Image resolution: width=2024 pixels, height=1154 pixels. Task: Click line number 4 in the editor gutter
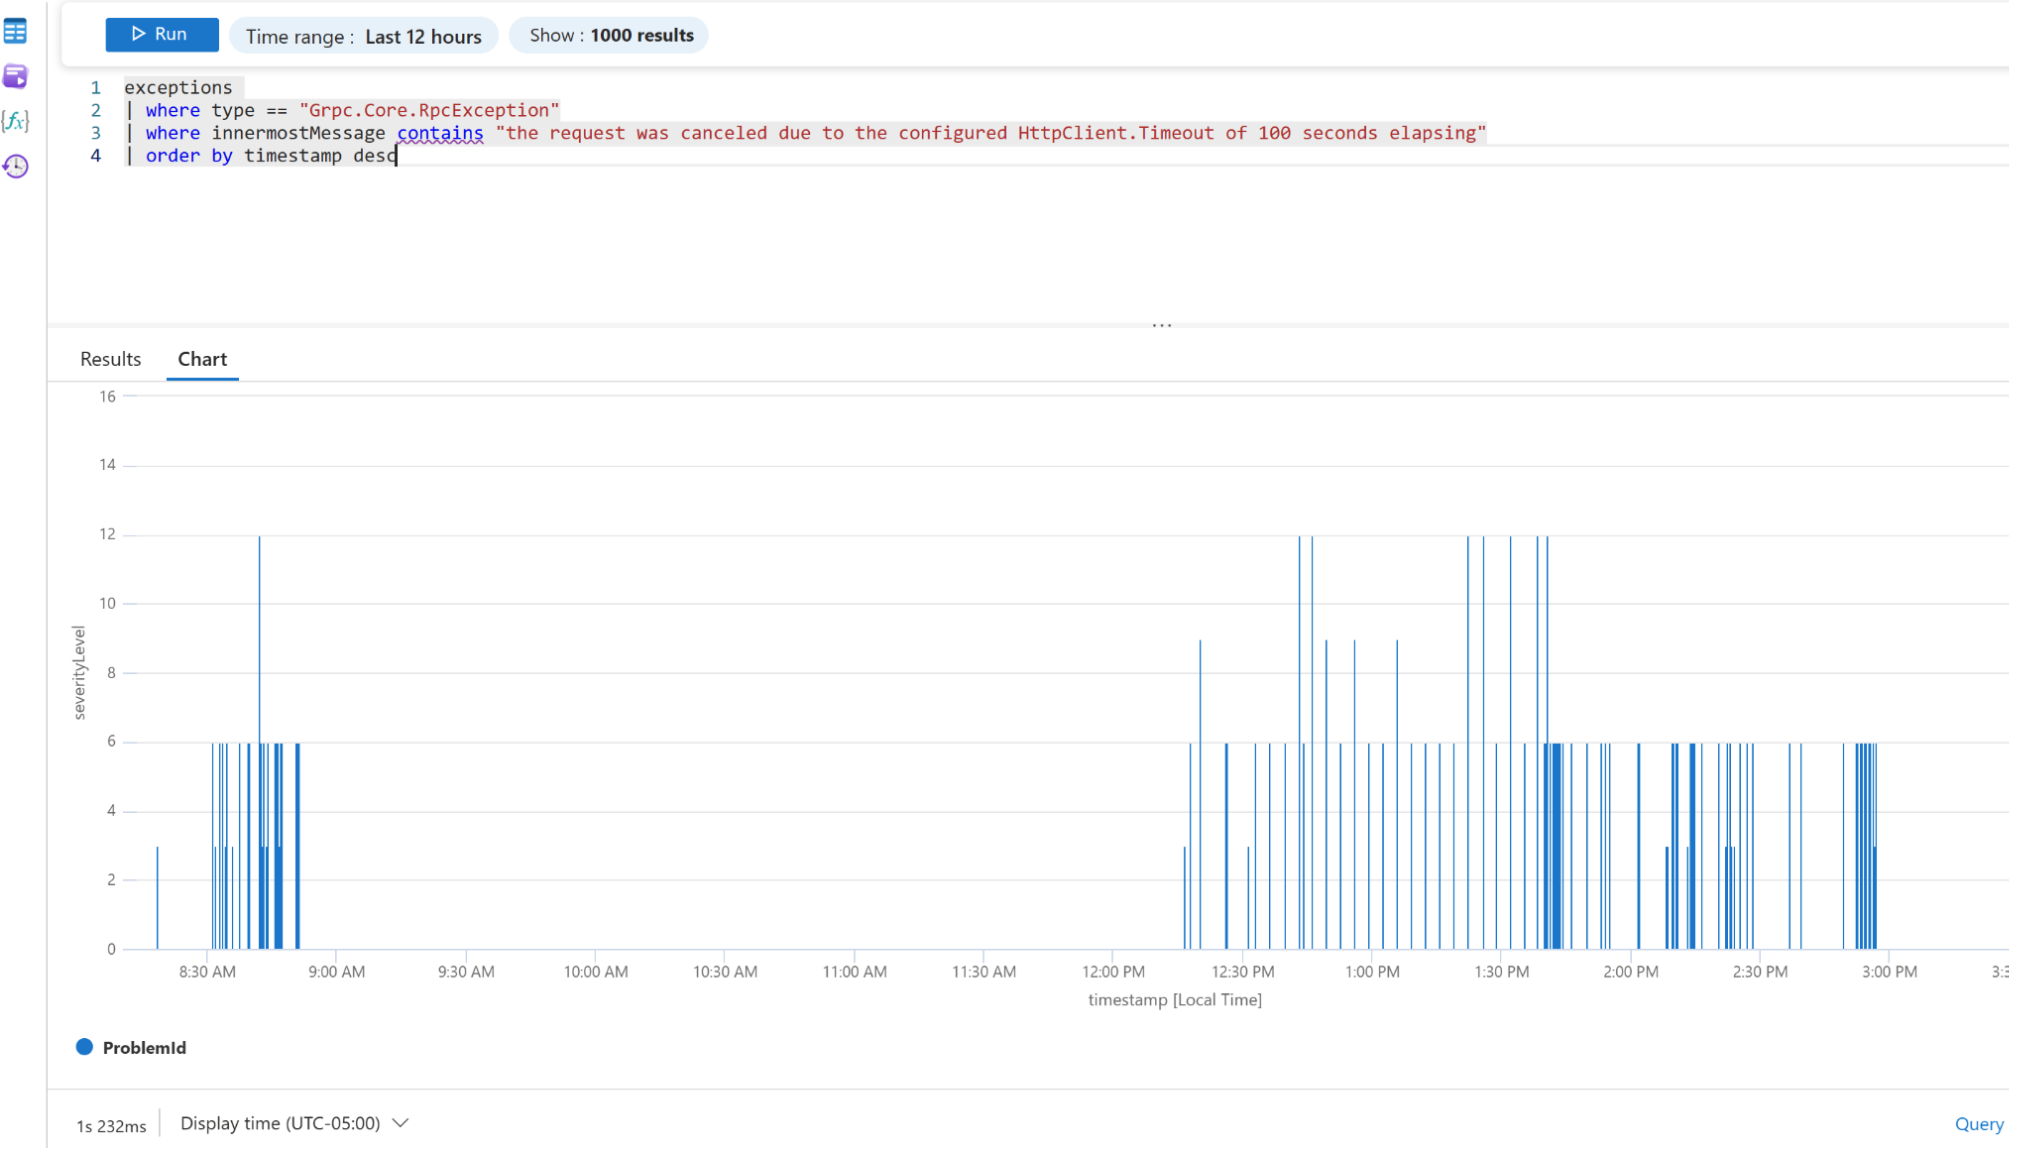(x=96, y=155)
